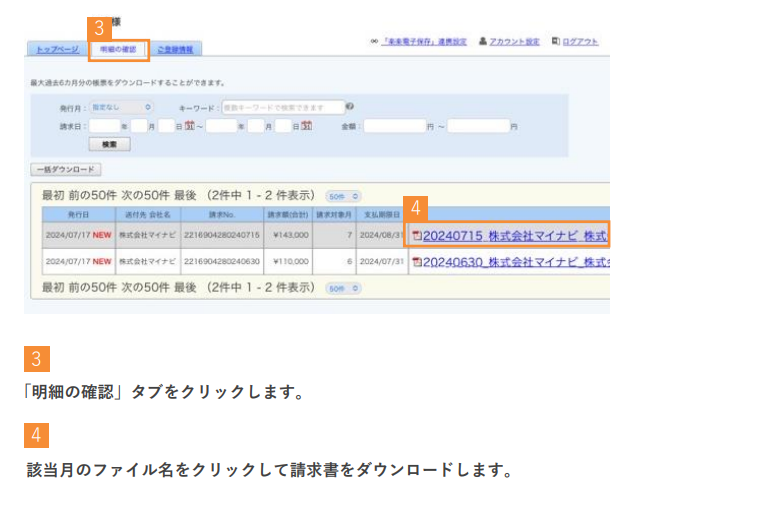Click the link icon before 楽楽電子保存
The width and height of the screenshot is (781, 514).
click(x=374, y=42)
